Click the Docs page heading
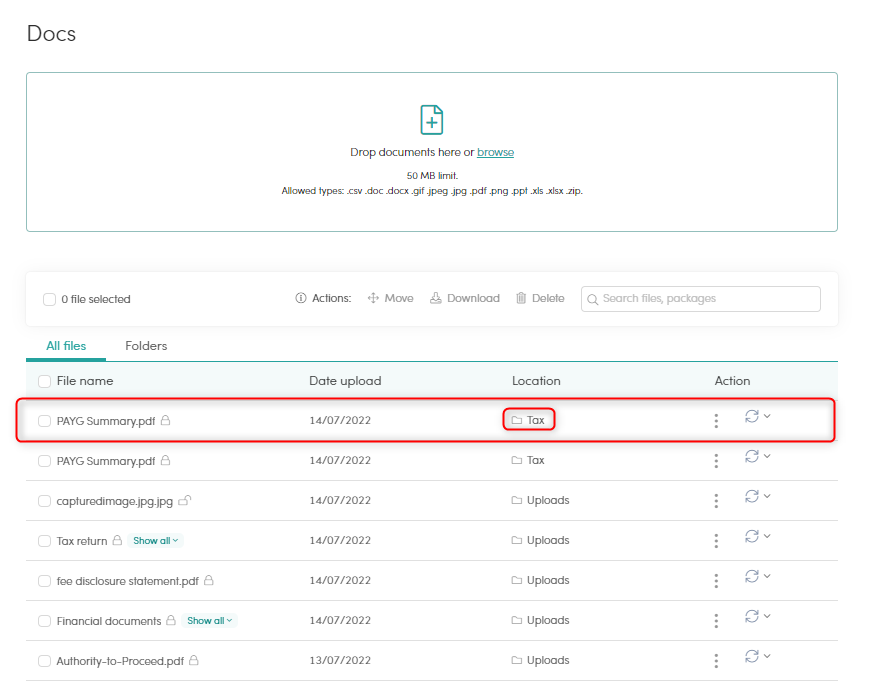870x681 pixels. [51, 33]
